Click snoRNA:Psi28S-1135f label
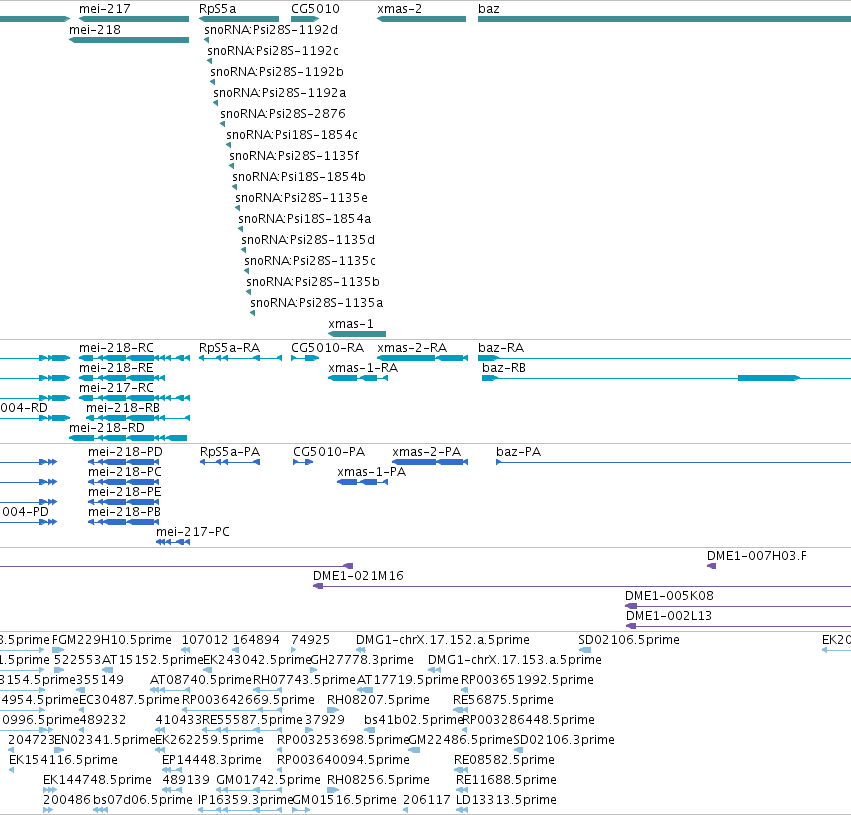The width and height of the screenshot is (851, 815). pos(294,156)
